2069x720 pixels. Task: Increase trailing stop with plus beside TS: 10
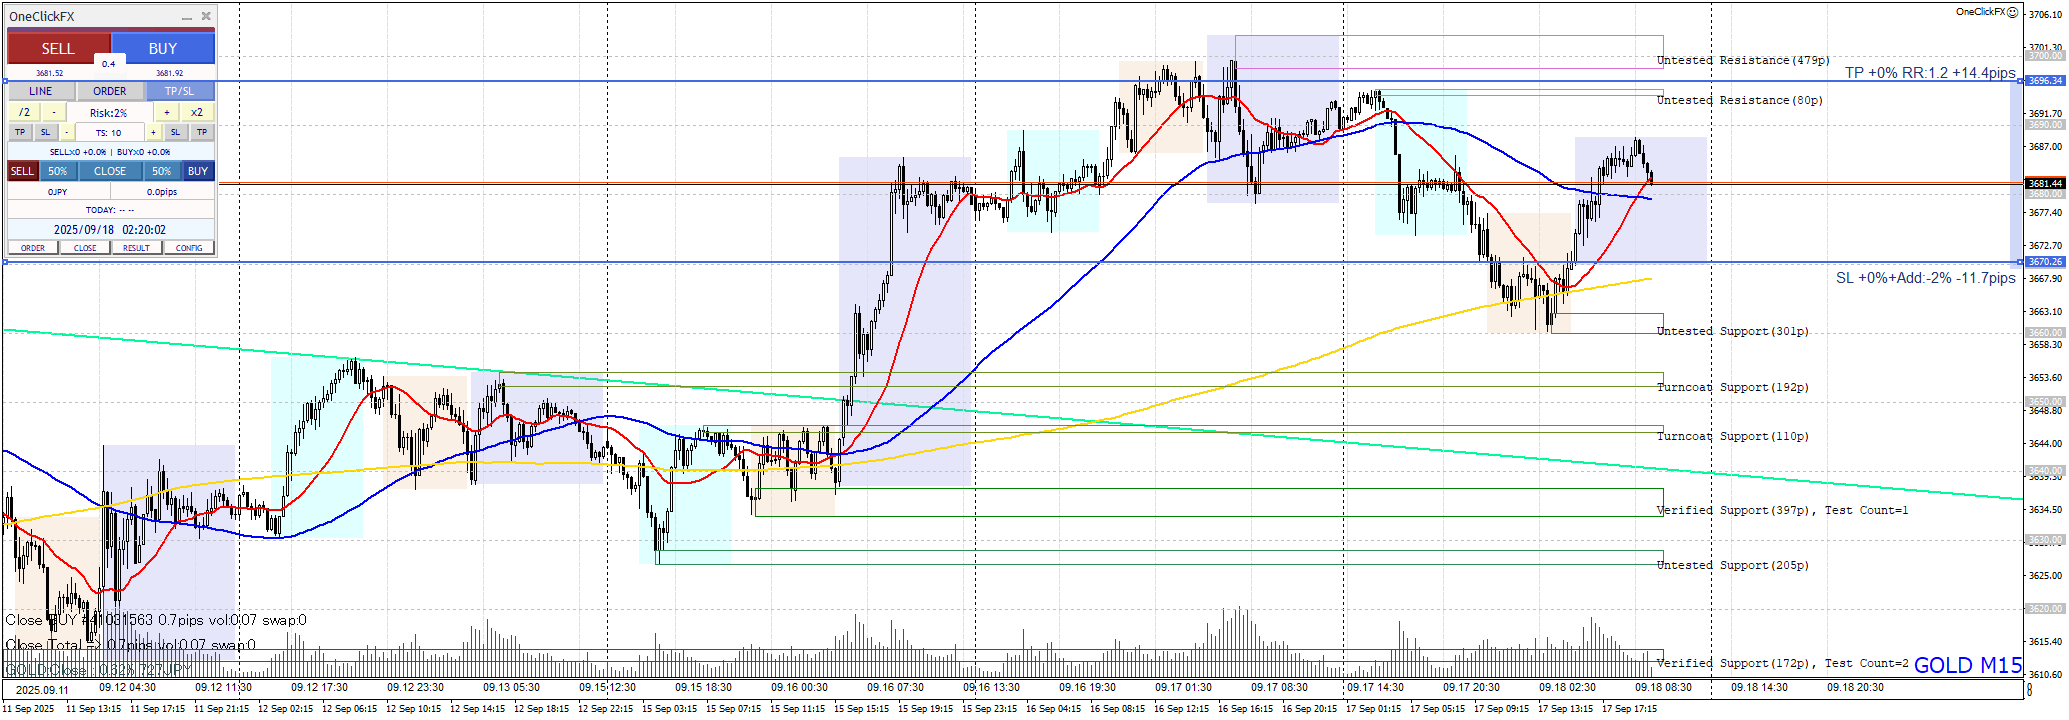pyautogui.click(x=153, y=132)
